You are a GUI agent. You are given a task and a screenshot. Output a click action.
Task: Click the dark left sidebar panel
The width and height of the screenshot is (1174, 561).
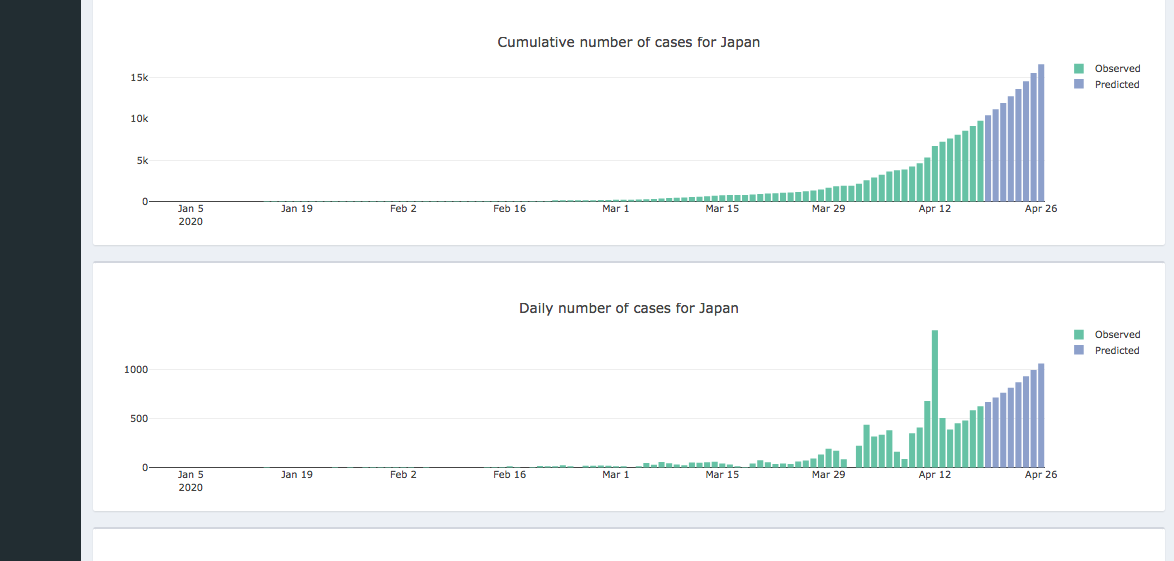[x=40, y=280]
